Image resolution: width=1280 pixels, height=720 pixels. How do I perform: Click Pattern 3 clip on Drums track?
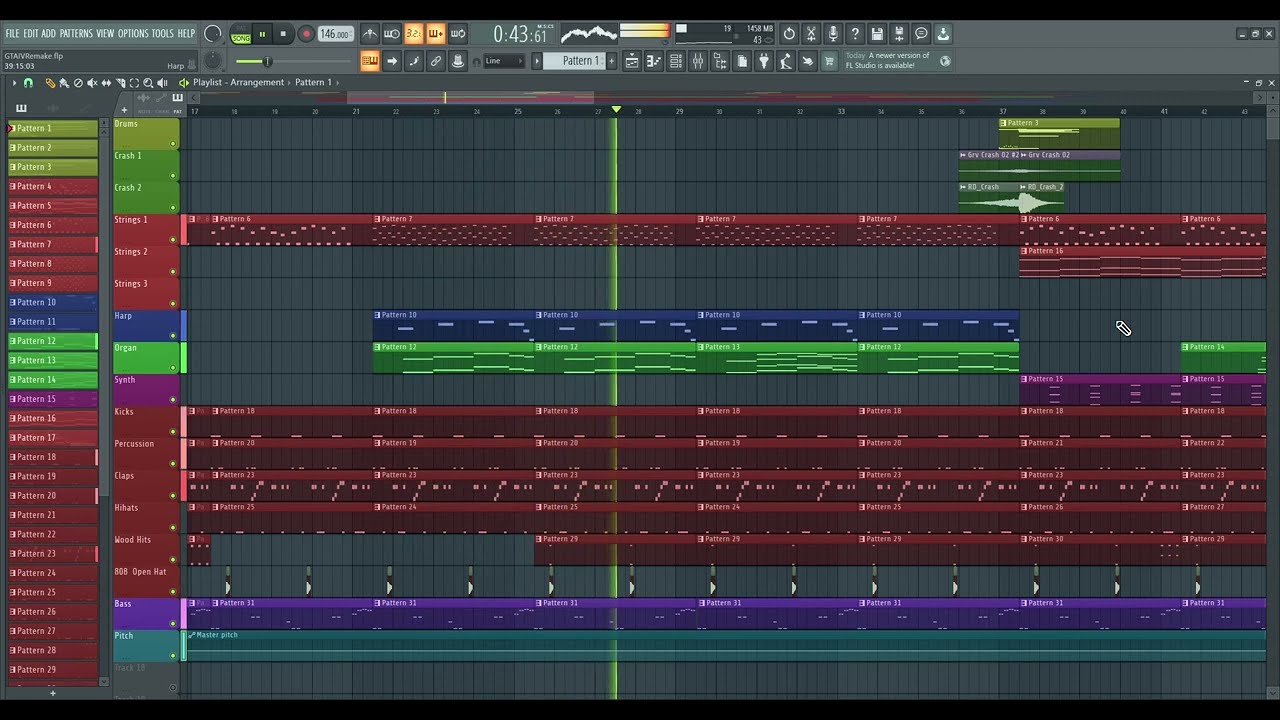(x=1060, y=133)
